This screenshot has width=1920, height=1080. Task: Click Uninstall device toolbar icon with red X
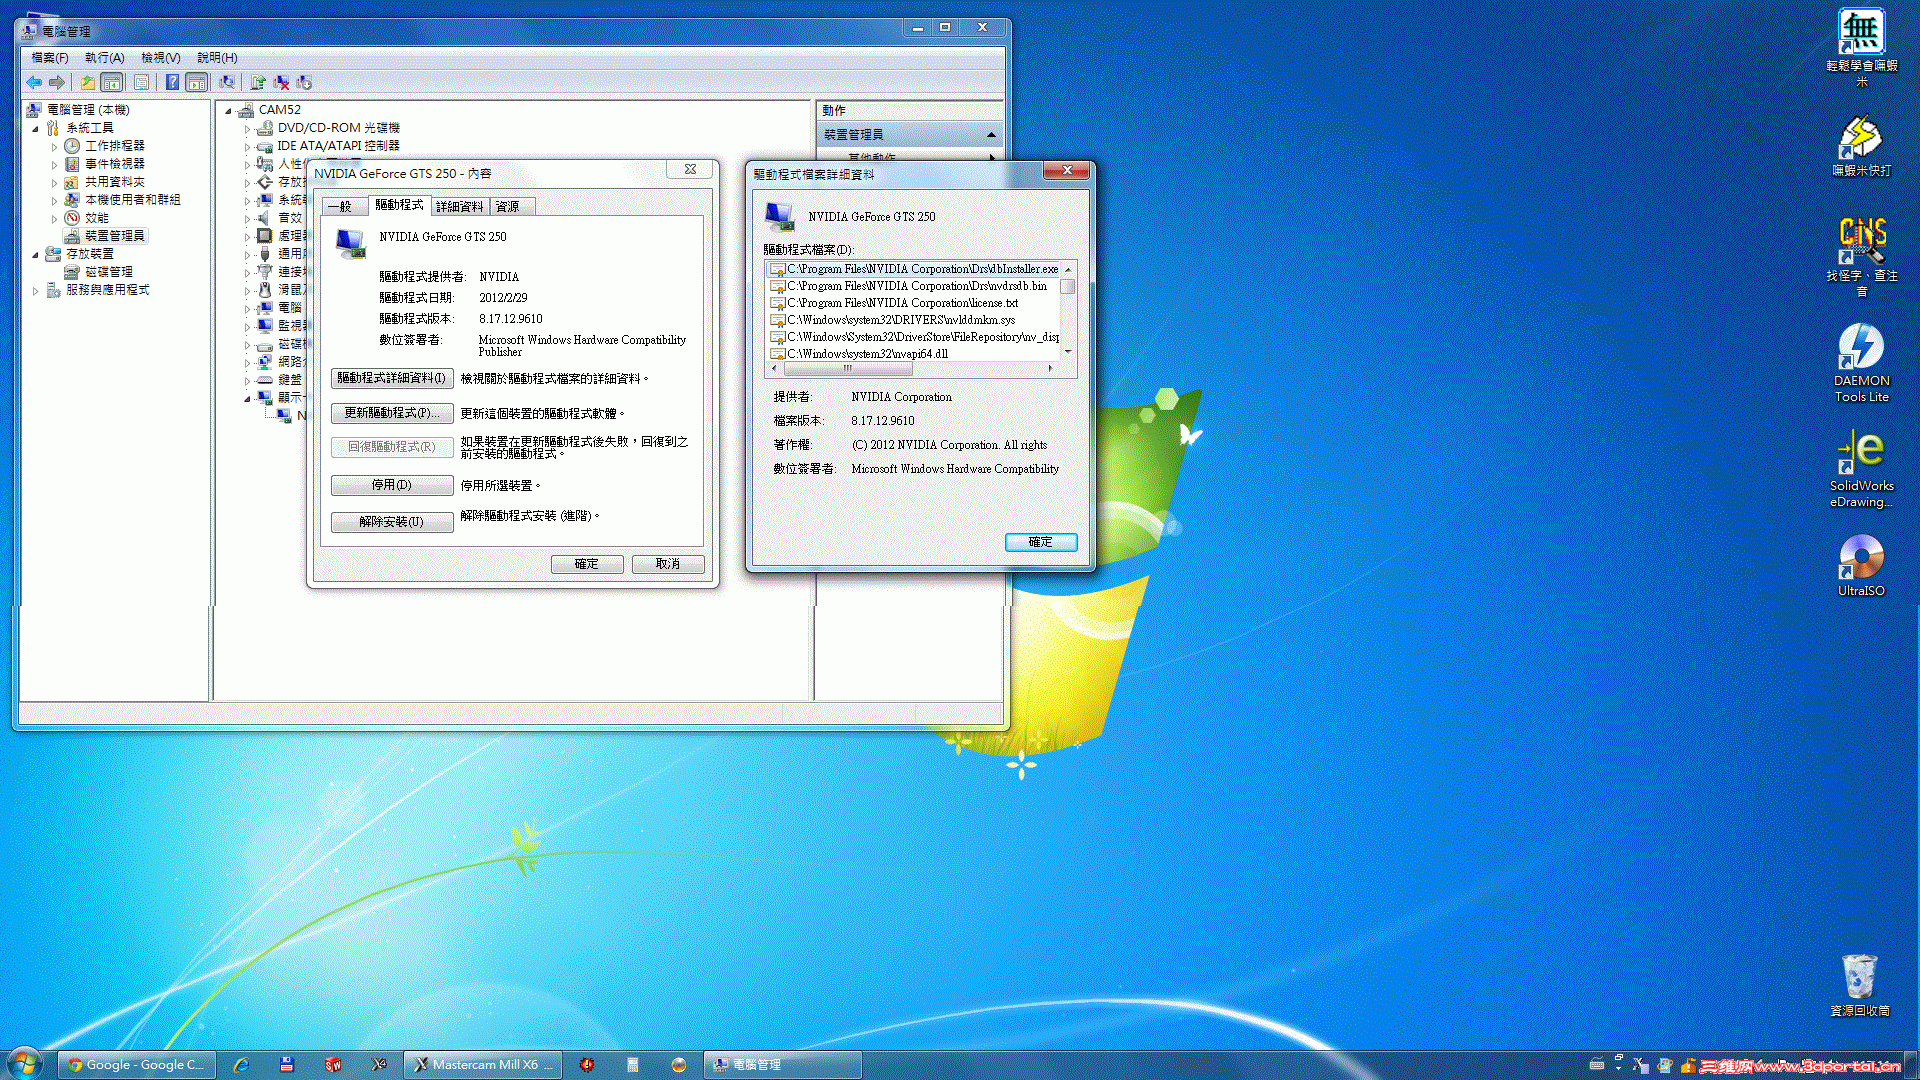pos(281,83)
